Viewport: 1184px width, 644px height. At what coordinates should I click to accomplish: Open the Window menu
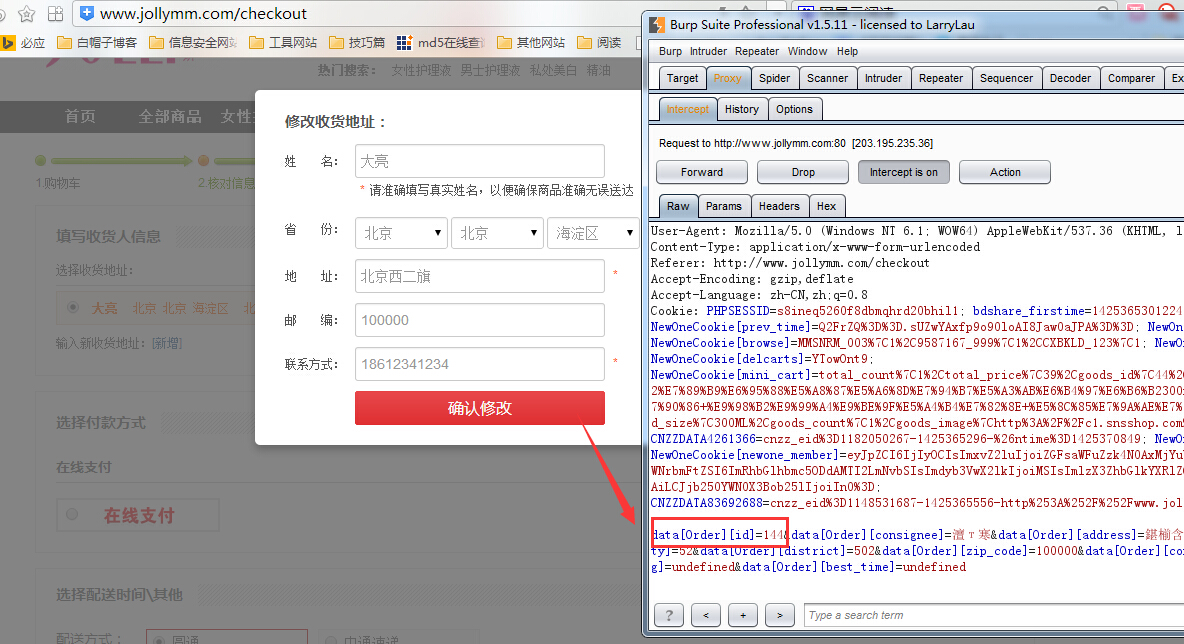[x=807, y=51]
